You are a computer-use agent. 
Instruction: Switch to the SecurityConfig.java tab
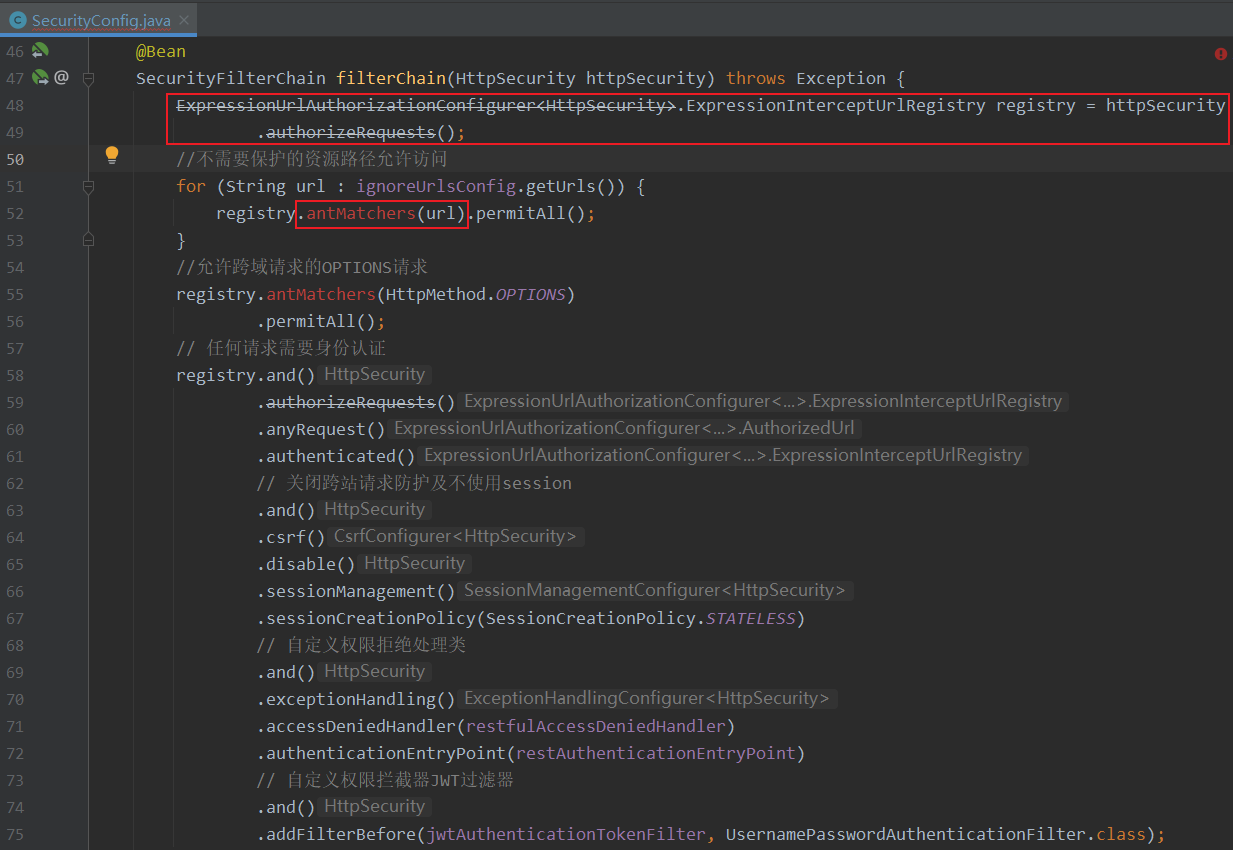click(100, 20)
